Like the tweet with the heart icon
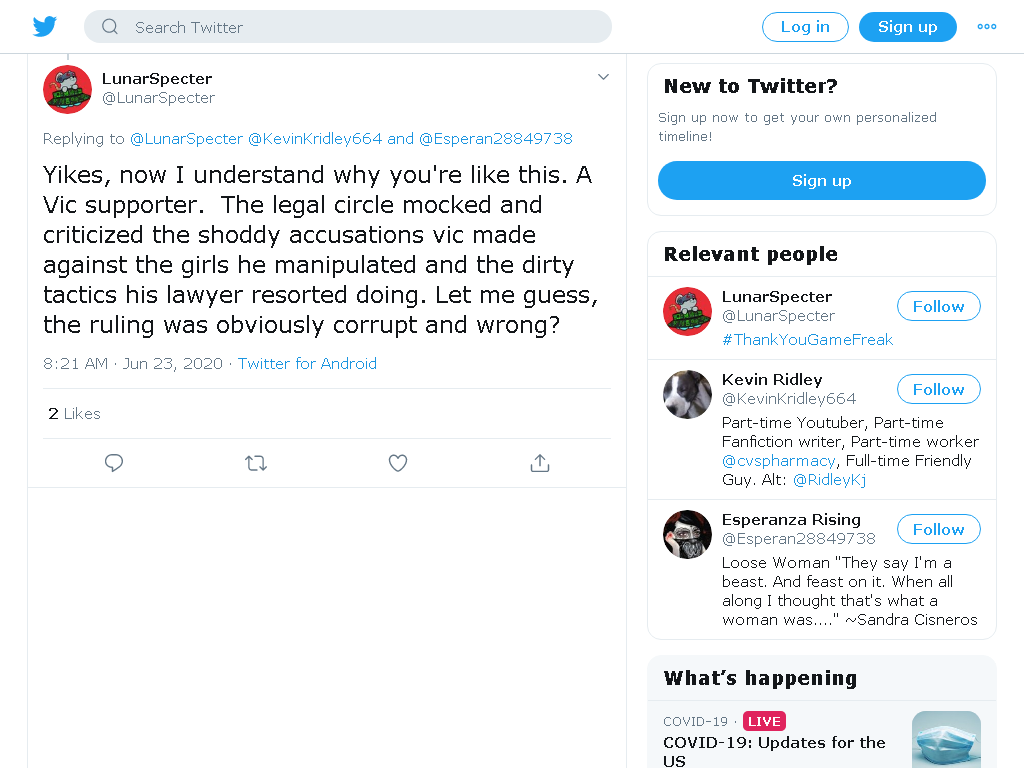This screenshot has width=1024, height=768. (398, 463)
